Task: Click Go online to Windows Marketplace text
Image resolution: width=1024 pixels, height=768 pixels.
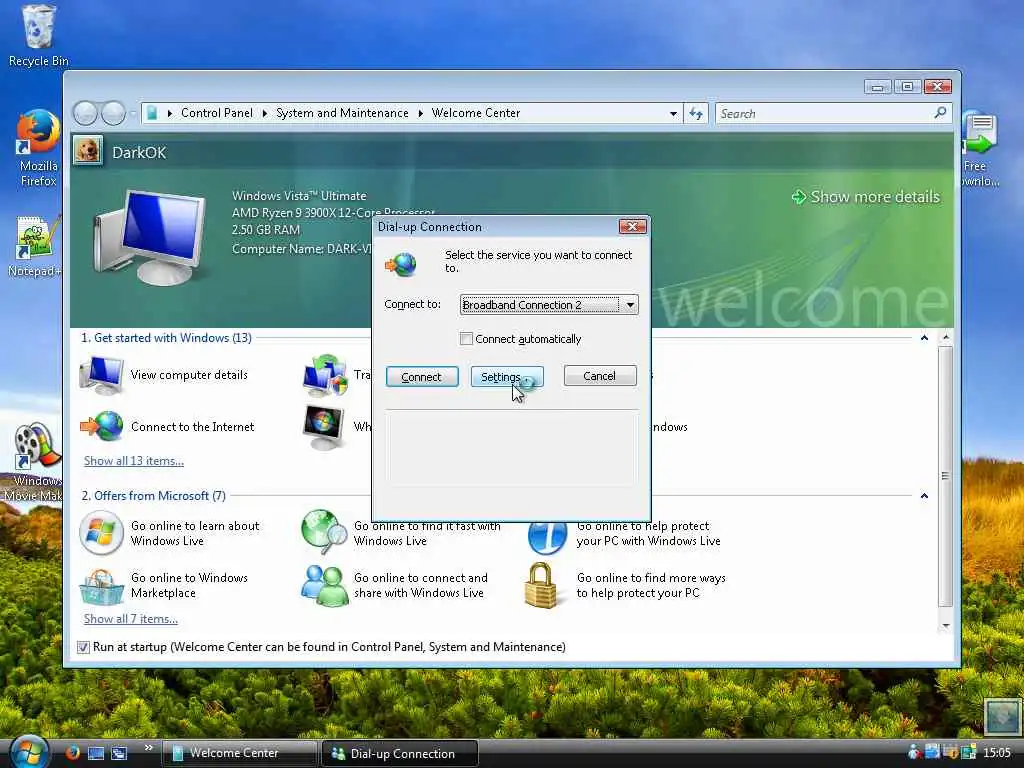Action: click(x=189, y=585)
